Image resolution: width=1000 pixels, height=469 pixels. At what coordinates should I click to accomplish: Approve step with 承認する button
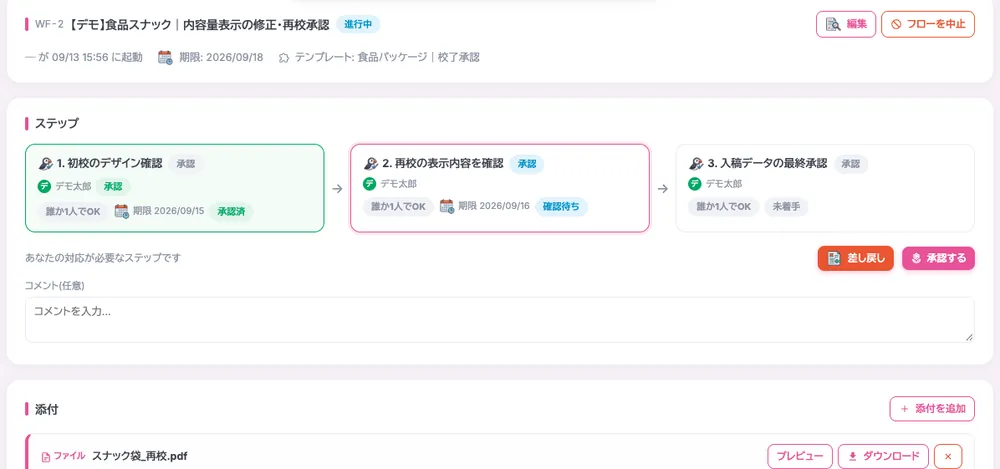938,258
